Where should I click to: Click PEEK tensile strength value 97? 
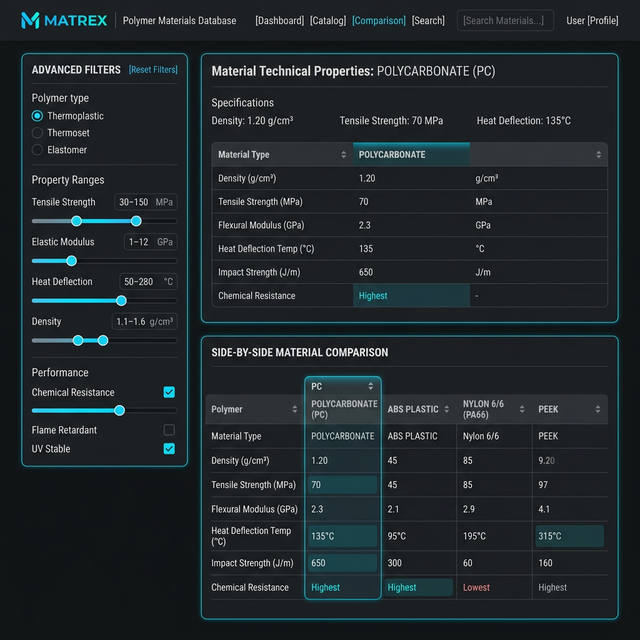pyautogui.click(x=543, y=485)
